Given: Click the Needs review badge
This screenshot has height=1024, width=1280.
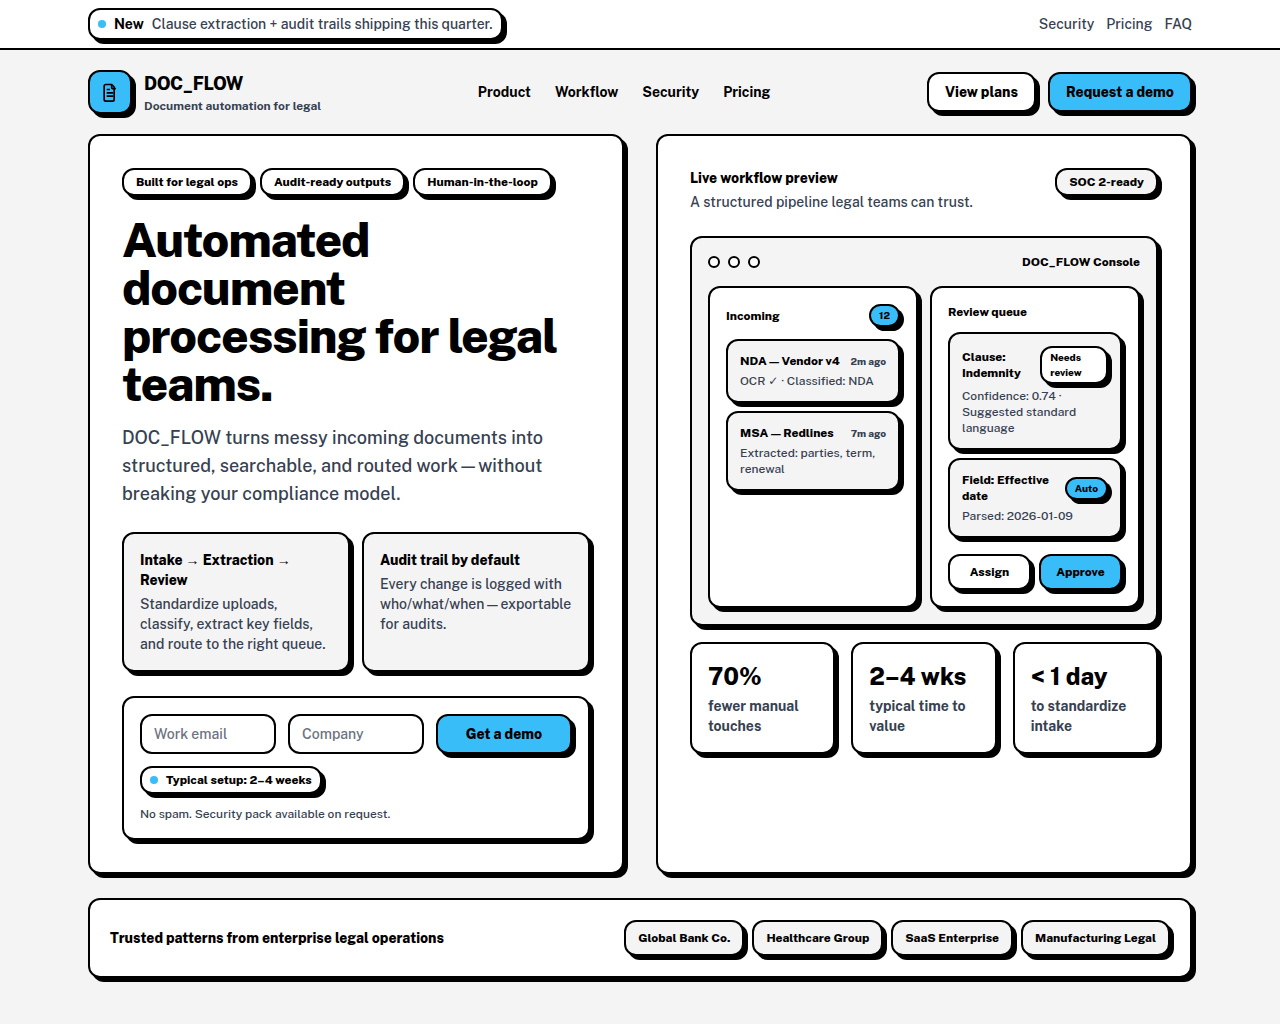Looking at the screenshot, I should pos(1073,365).
